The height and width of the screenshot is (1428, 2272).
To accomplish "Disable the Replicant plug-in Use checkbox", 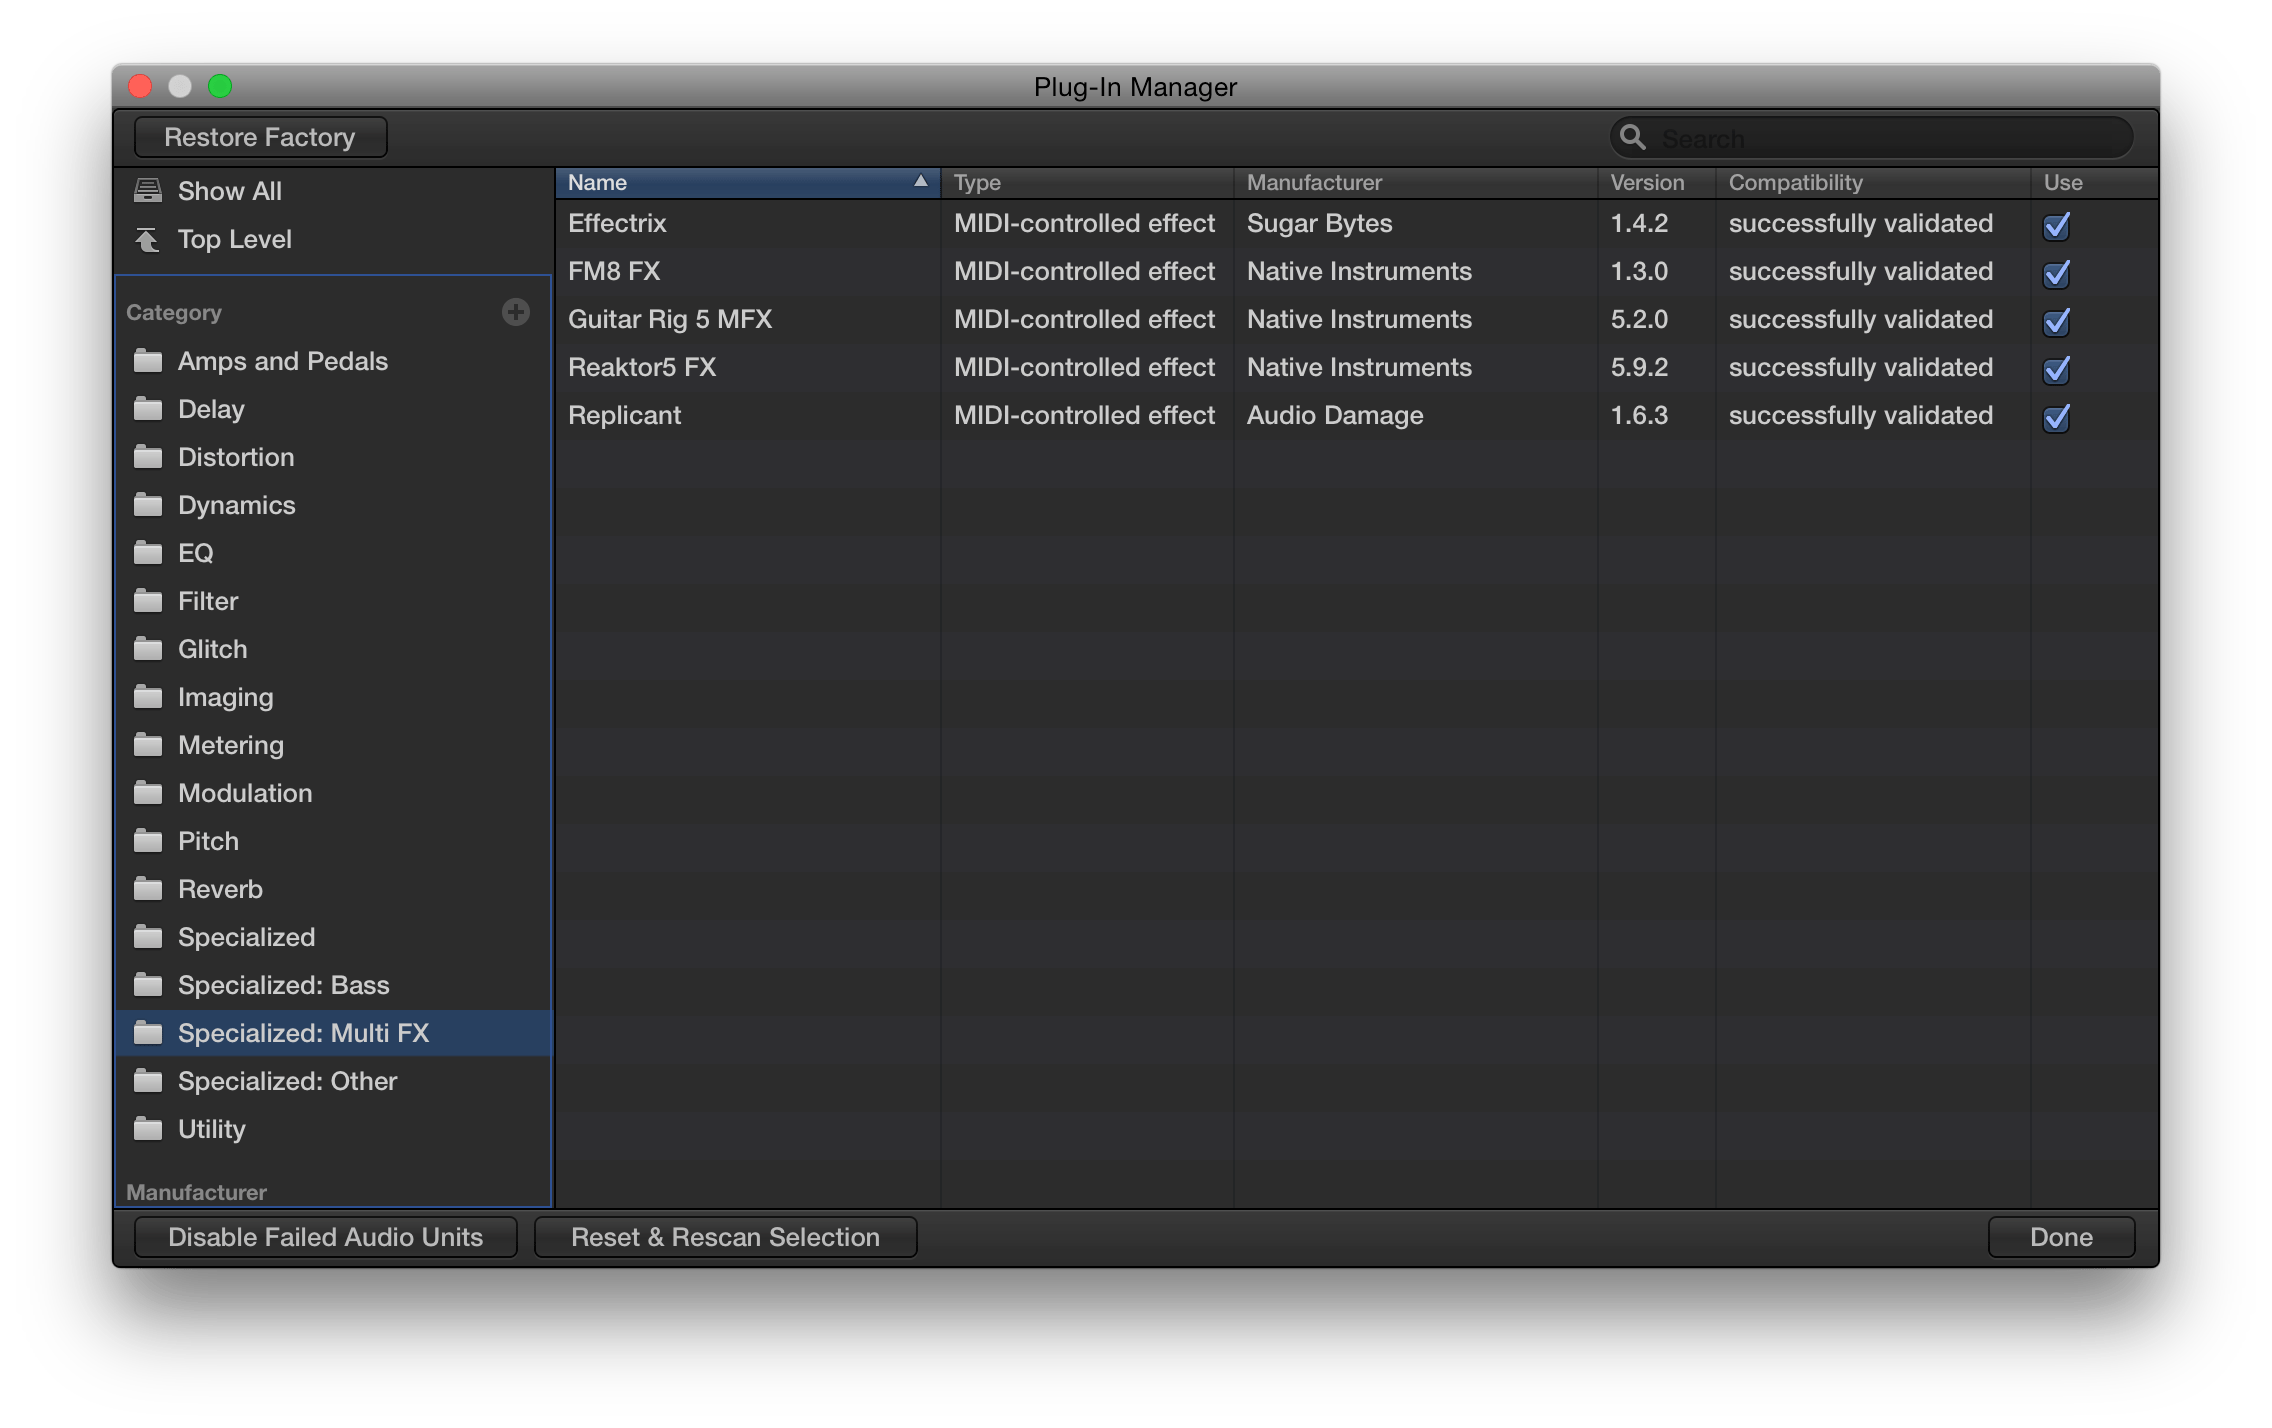I will 2055,418.
